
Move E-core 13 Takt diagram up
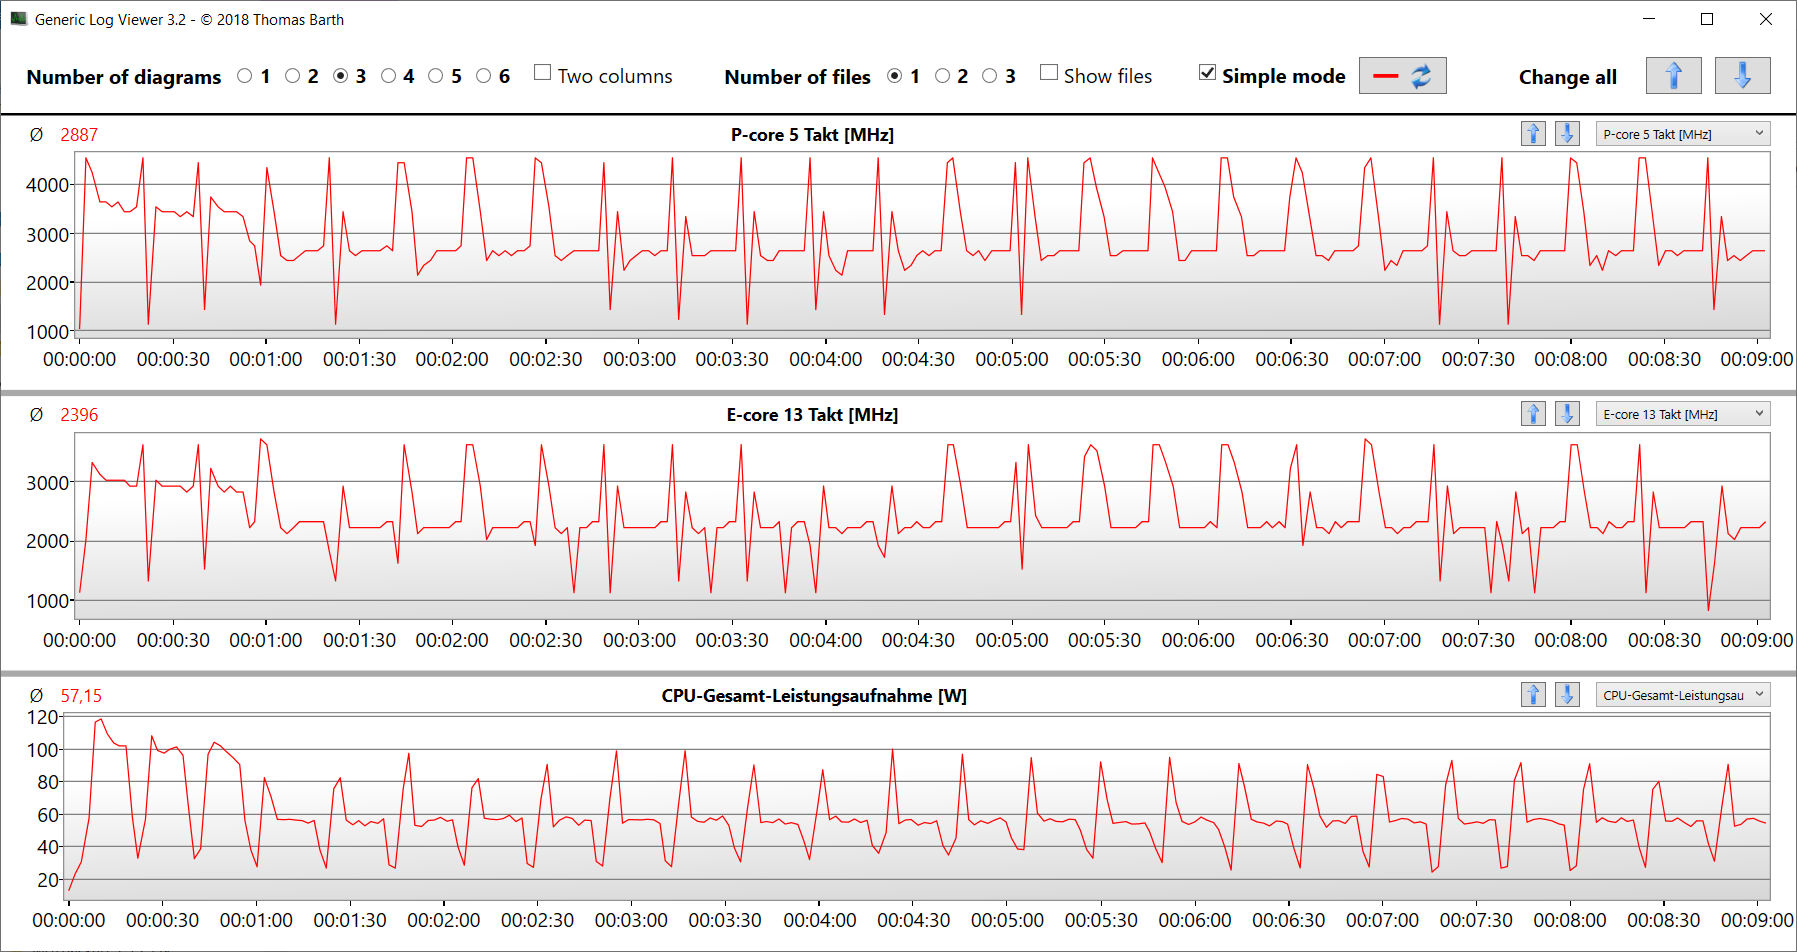click(1533, 414)
